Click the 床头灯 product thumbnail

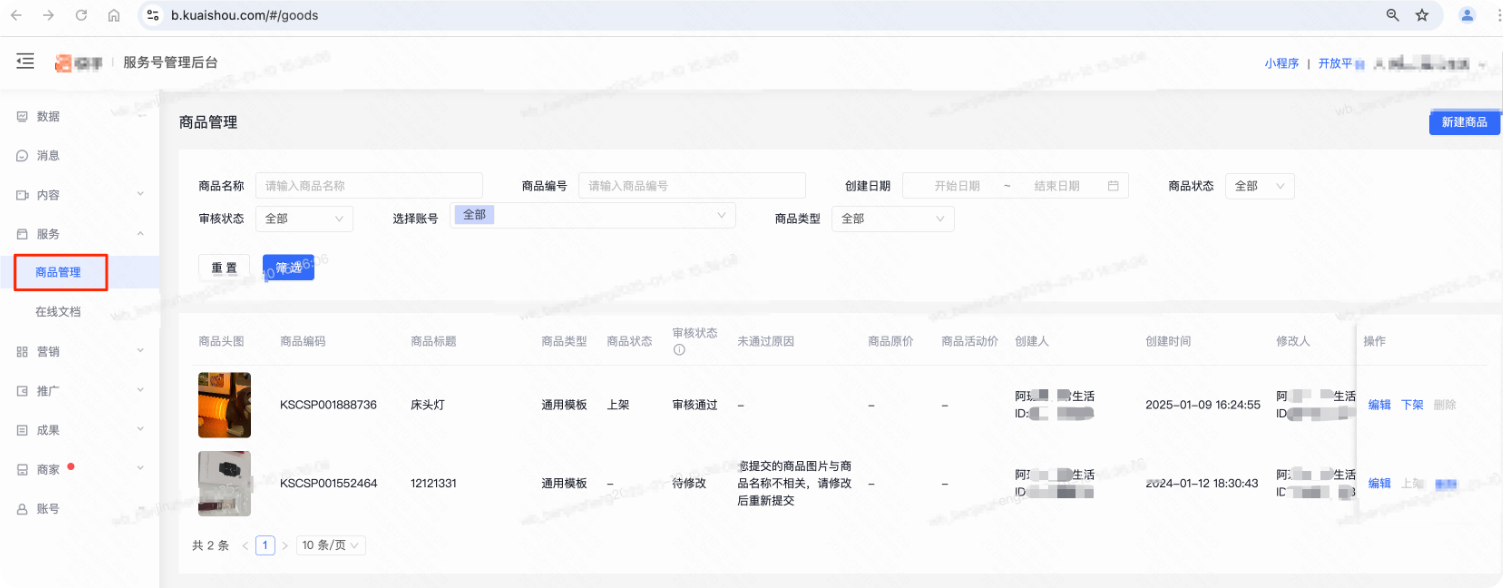224,404
